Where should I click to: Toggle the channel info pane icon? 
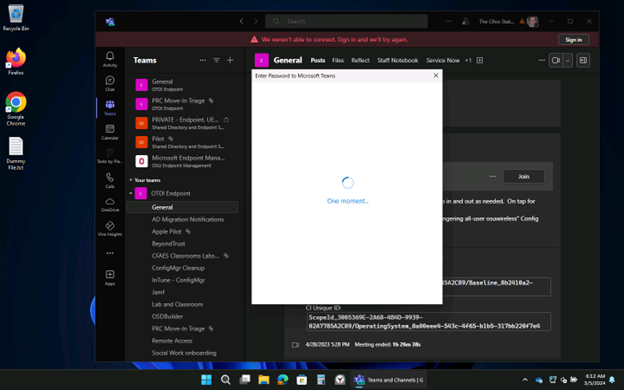pyautogui.click(x=583, y=60)
